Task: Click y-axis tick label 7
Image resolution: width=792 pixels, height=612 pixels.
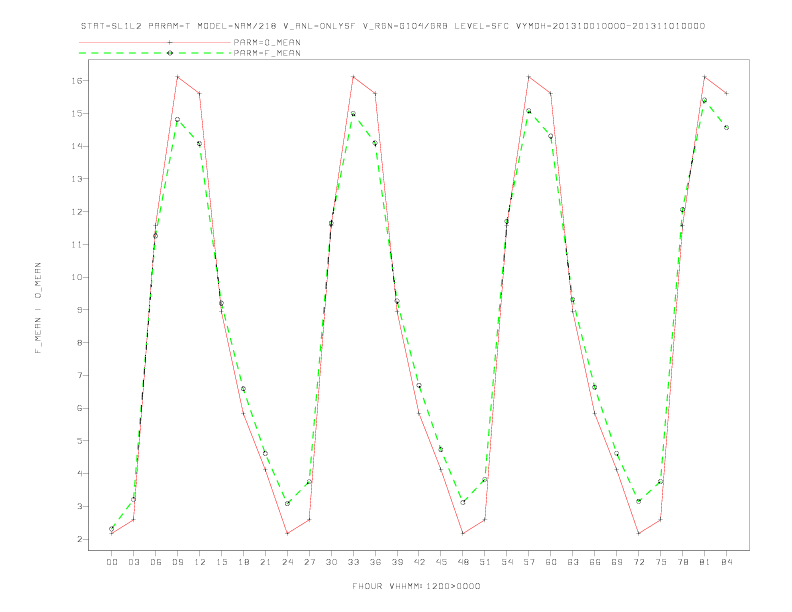Action: click(x=79, y=375)
